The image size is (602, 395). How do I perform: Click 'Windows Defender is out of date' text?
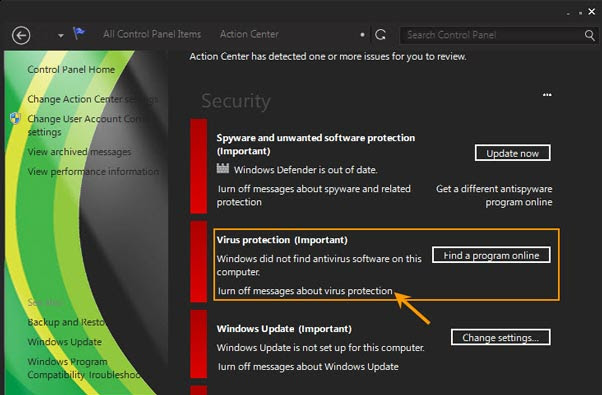click(x=306, y=170)
